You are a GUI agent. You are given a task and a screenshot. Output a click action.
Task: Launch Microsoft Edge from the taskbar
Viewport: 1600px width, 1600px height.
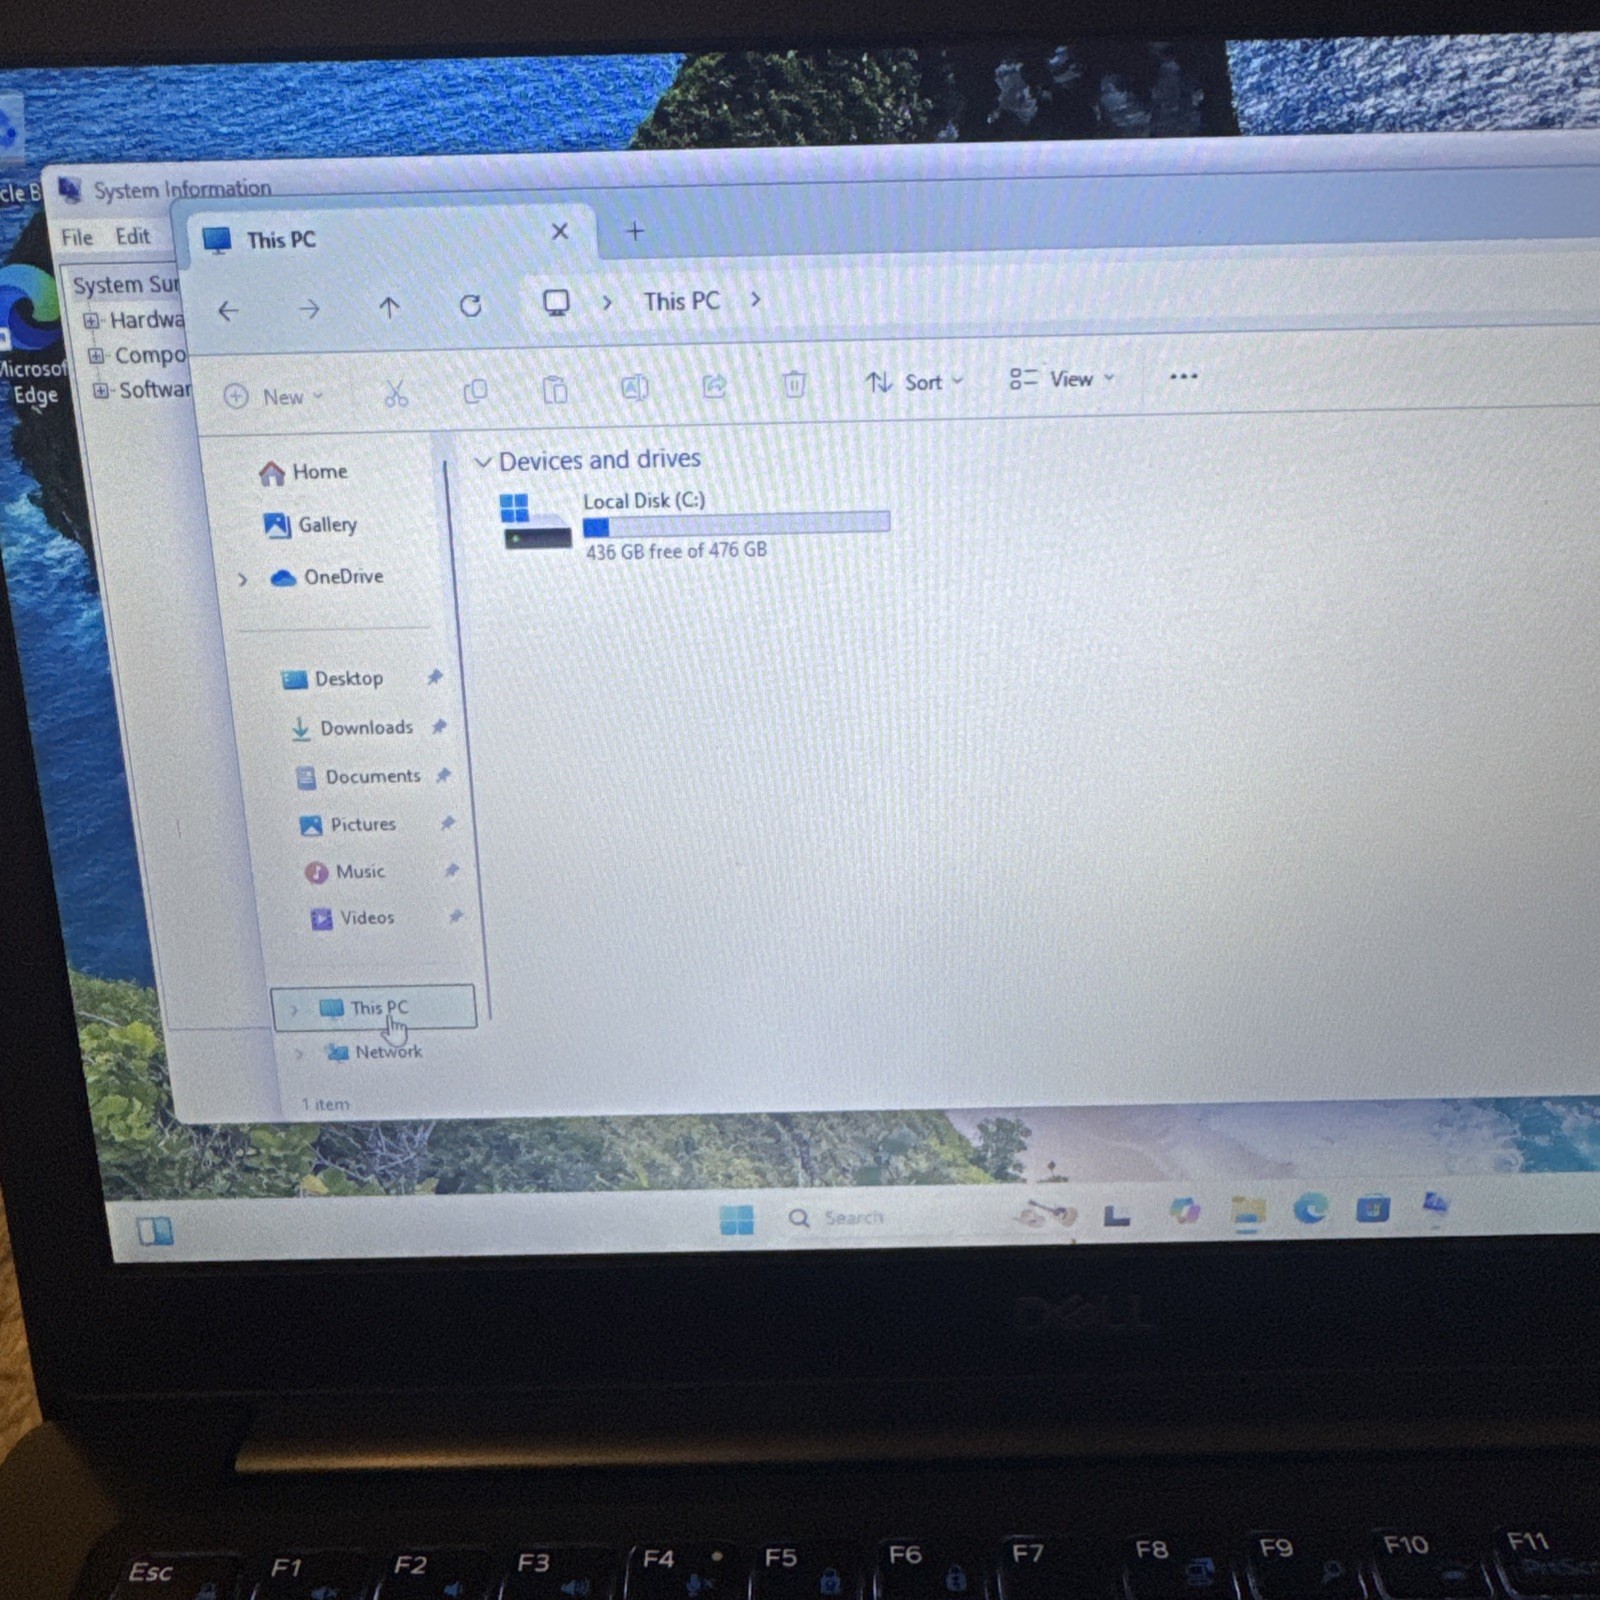1310,1210
